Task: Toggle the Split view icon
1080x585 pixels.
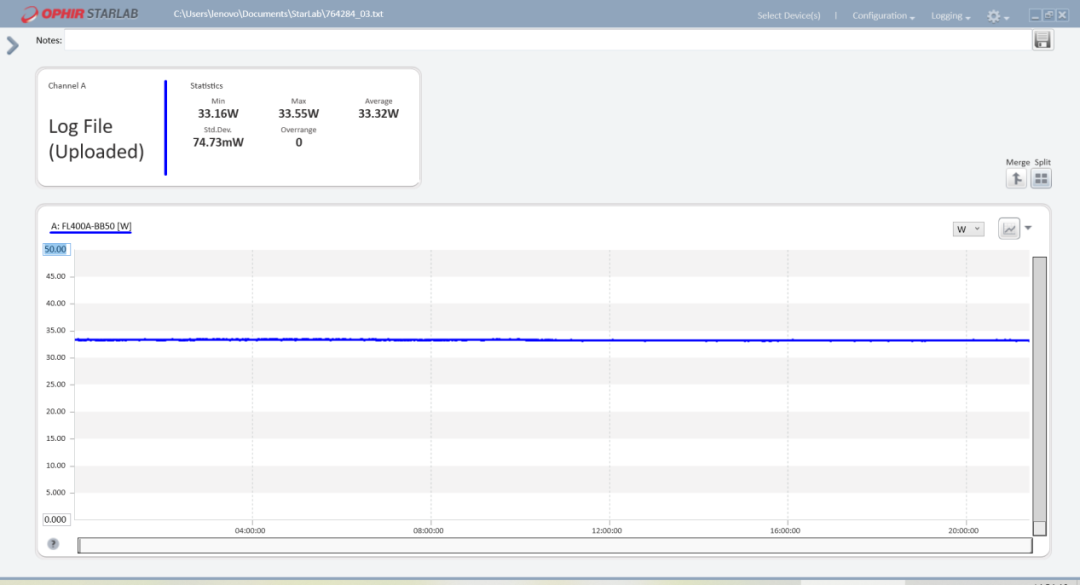Action: coord(1041,179)
